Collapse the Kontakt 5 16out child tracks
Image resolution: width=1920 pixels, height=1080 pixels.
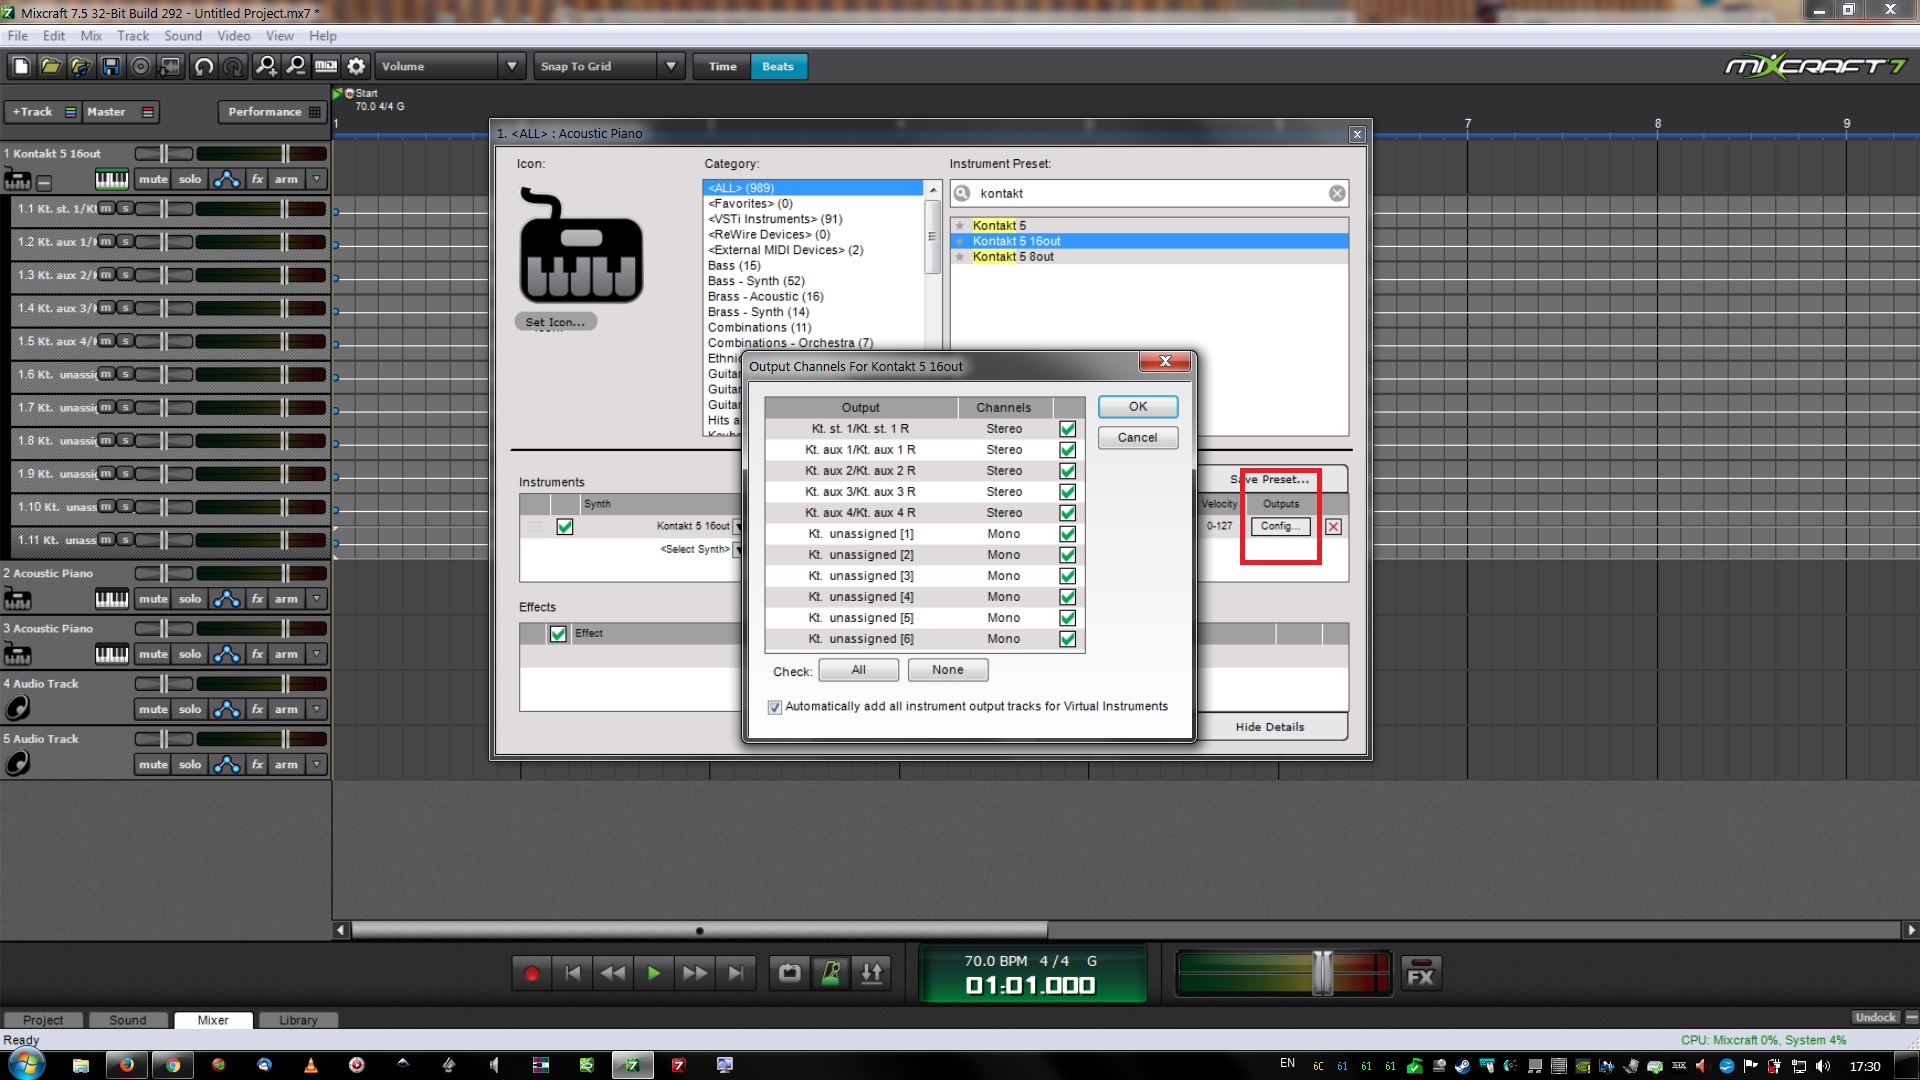tap(44, 182)
